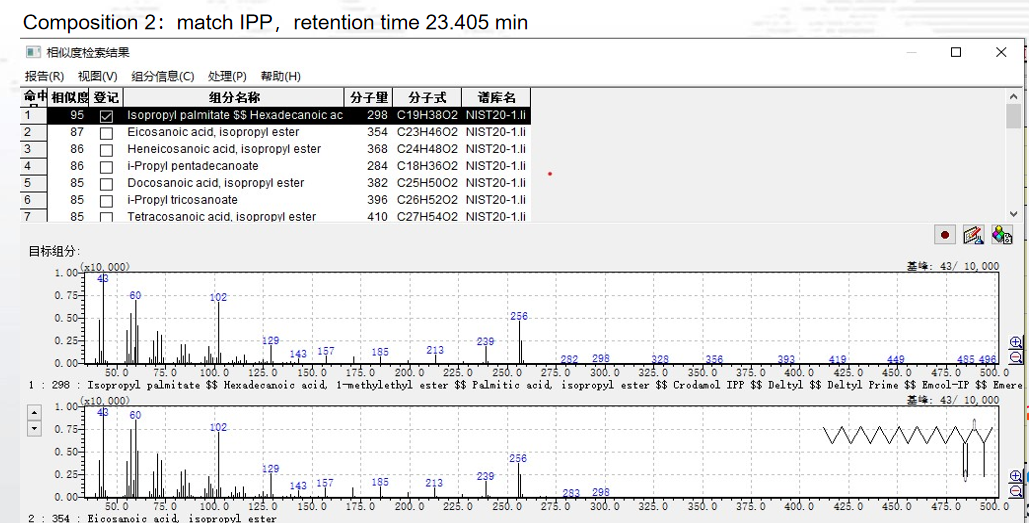
Task: Click the 谱库名 column header
Action: [496, 98]
